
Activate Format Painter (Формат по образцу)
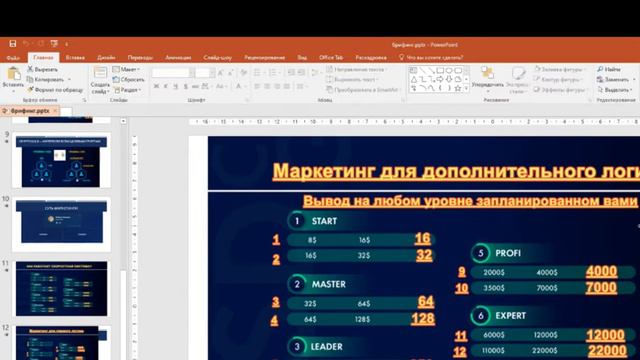(55, 90)
